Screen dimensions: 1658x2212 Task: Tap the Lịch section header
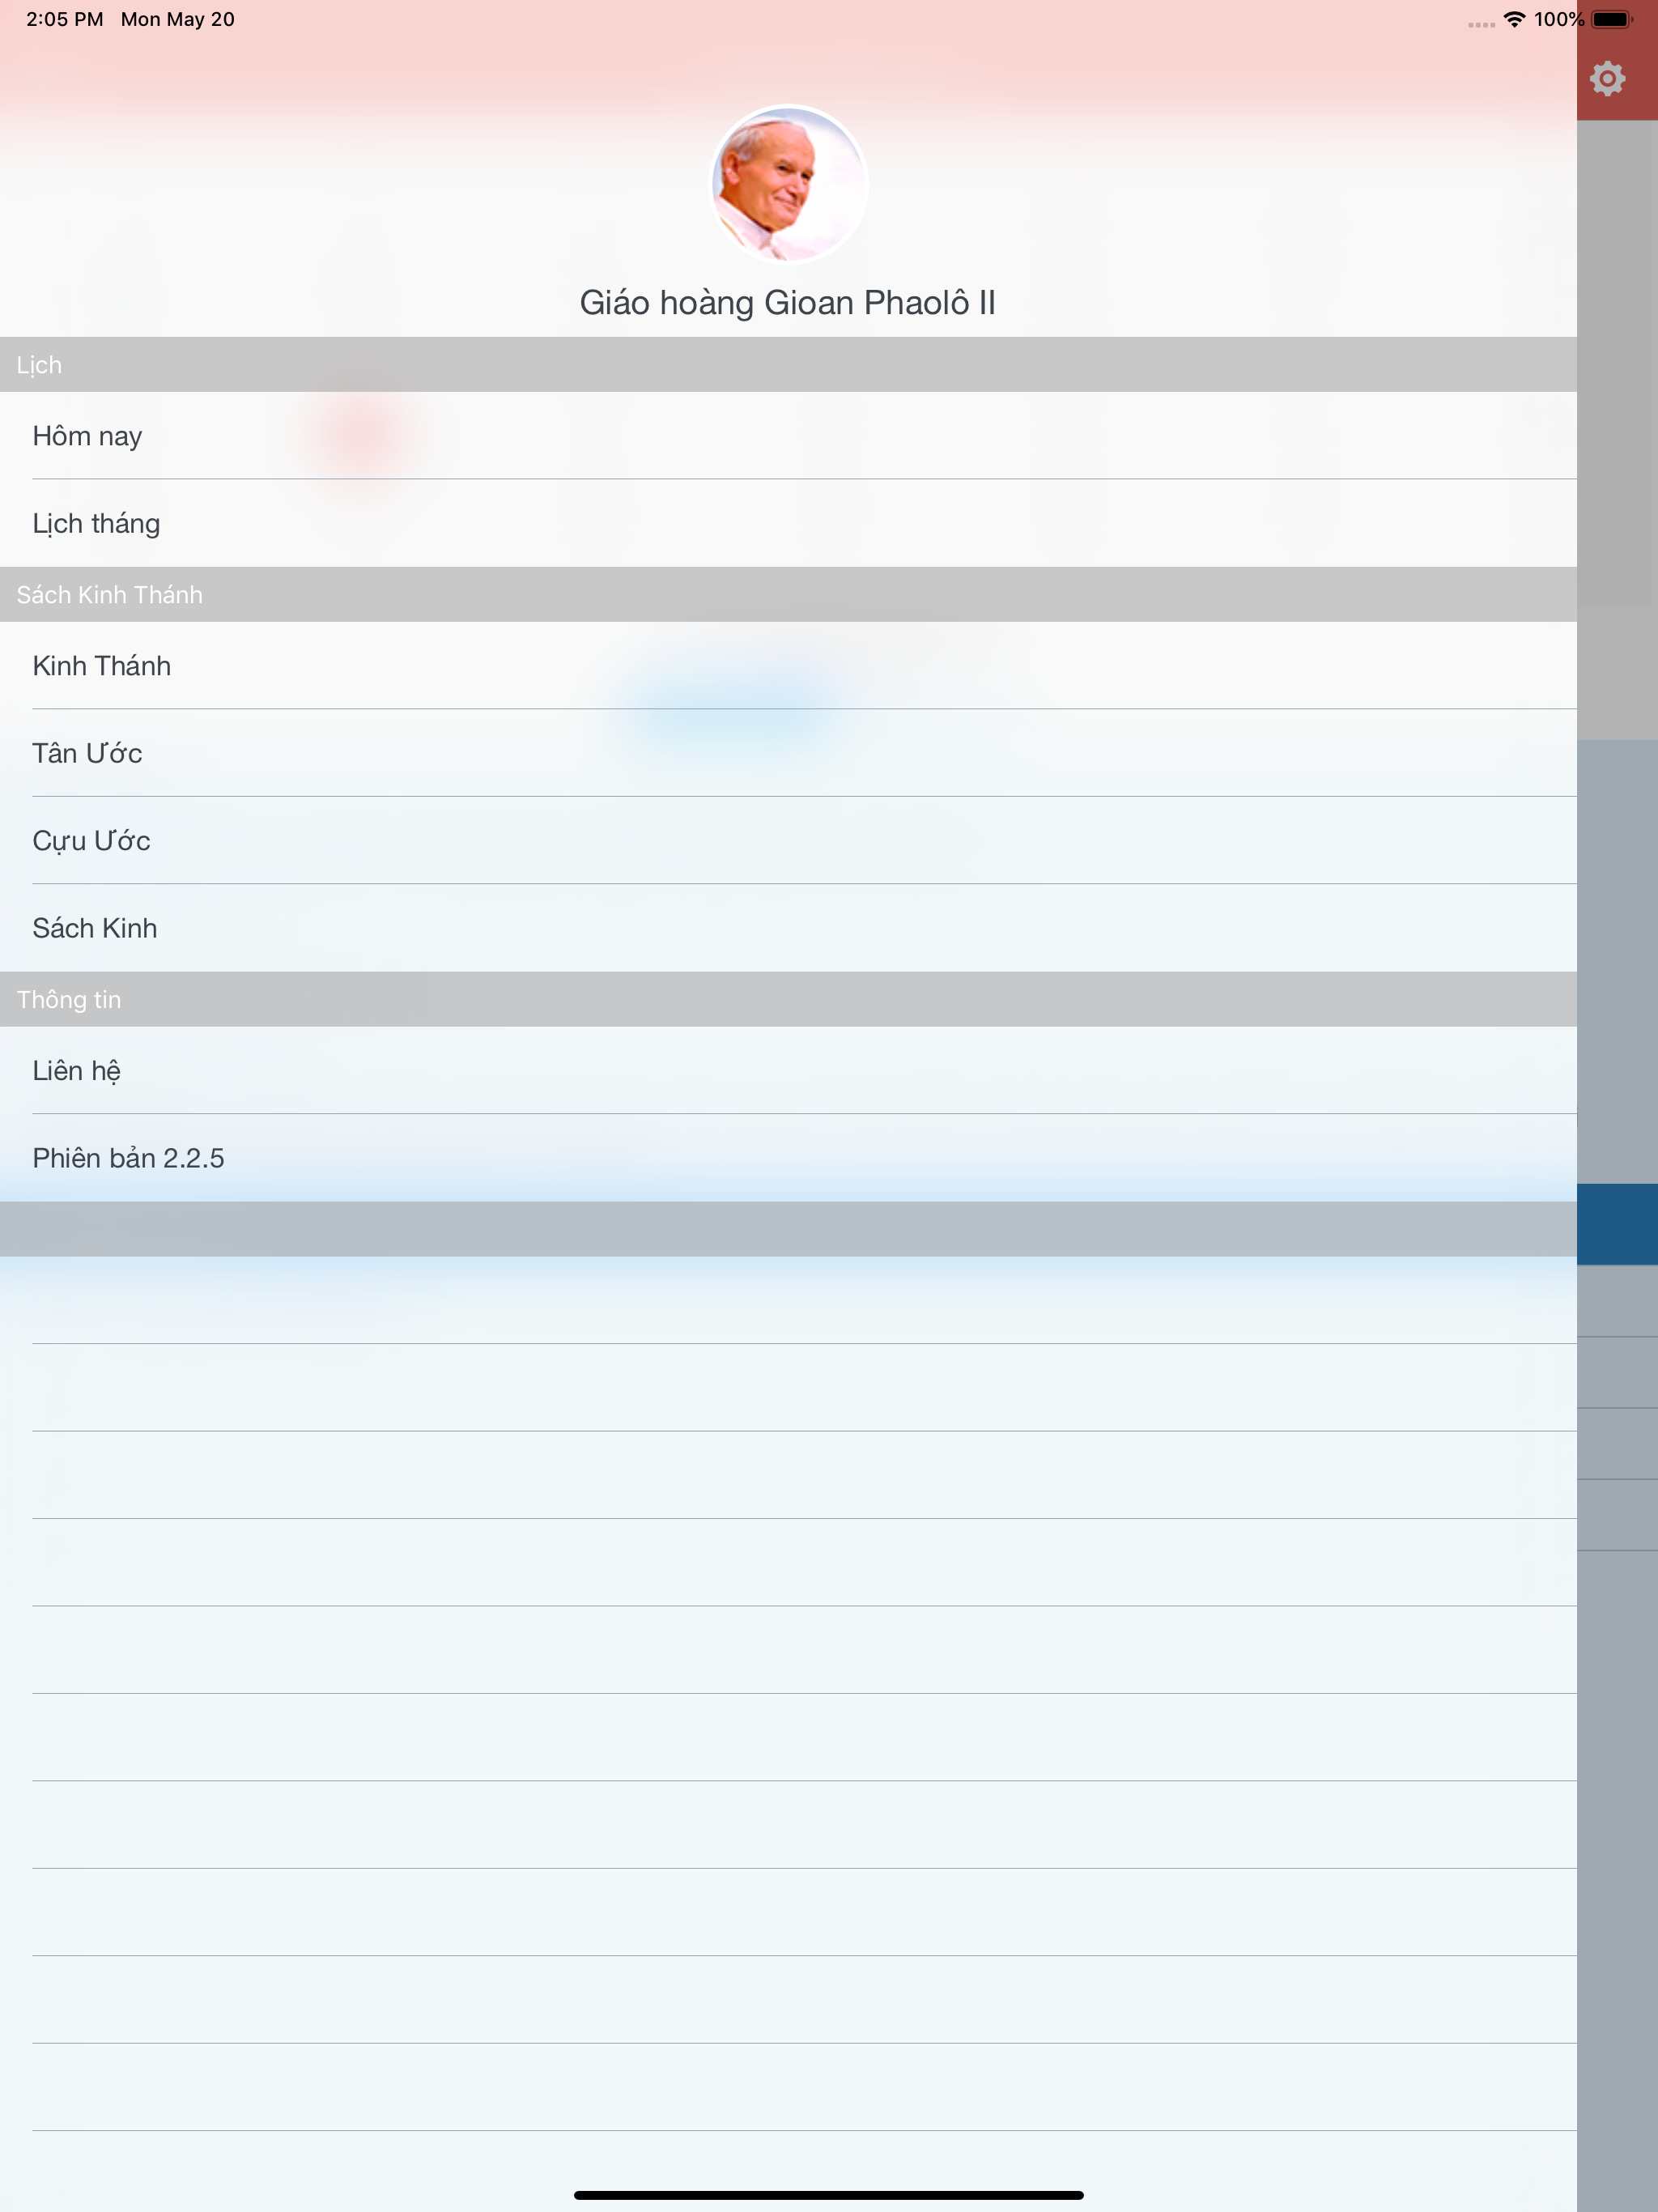788,364
